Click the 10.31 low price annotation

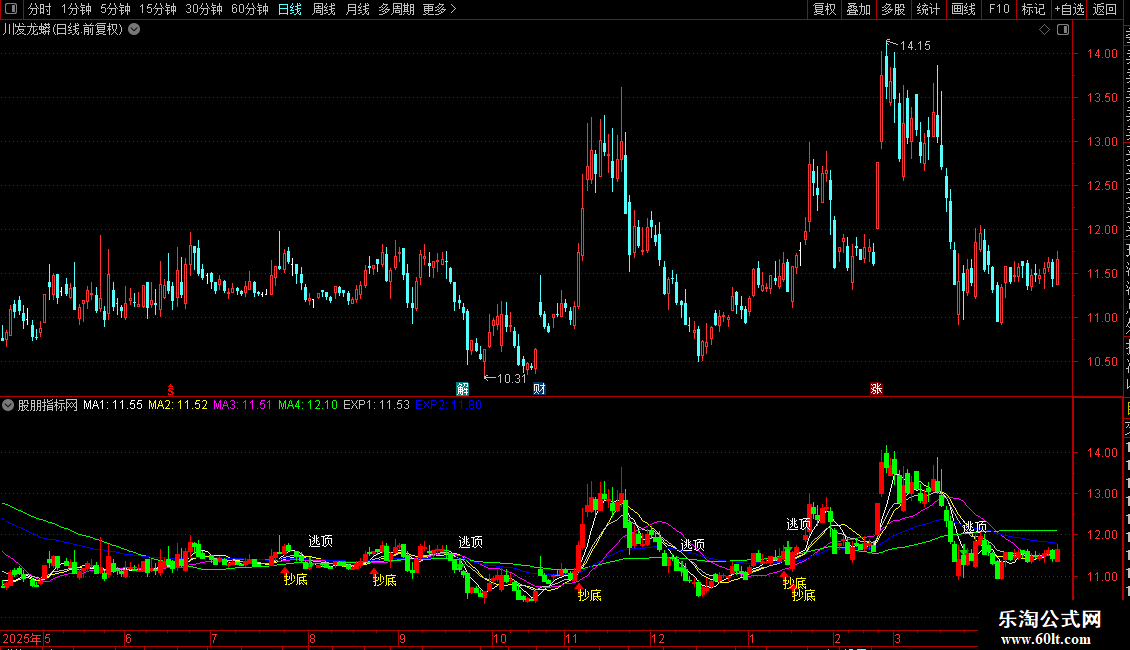pos(512,379)
